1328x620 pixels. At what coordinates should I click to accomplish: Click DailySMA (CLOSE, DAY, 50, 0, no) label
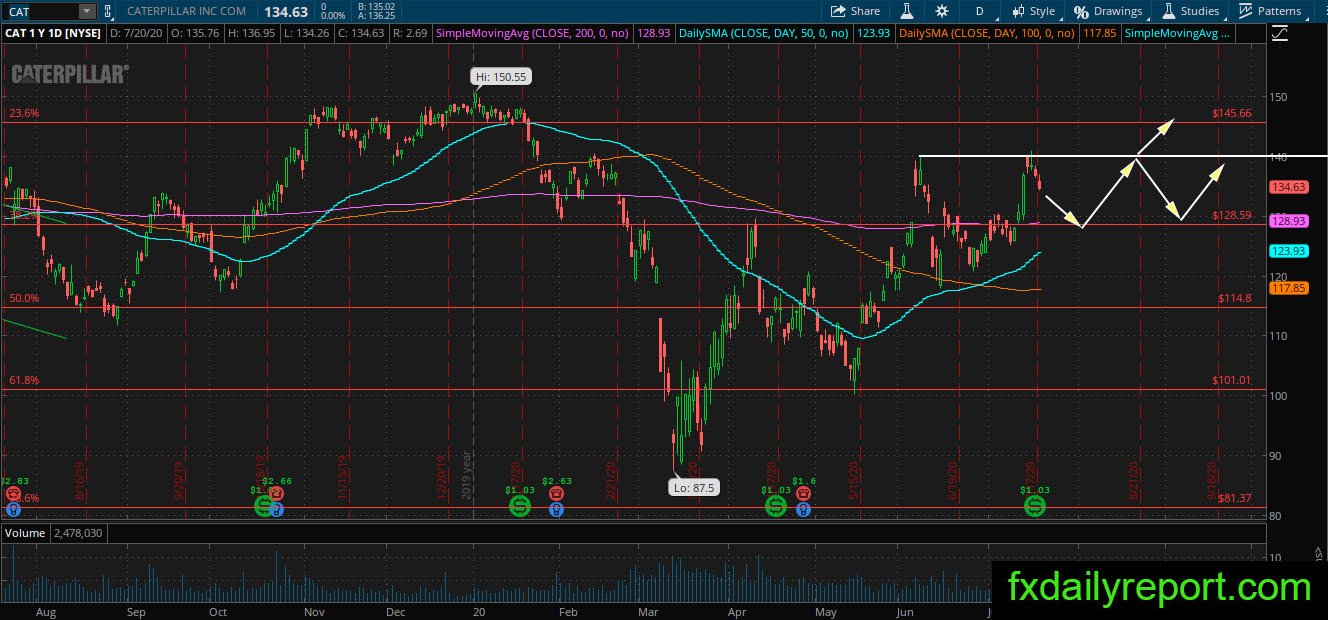click(763, 33)
